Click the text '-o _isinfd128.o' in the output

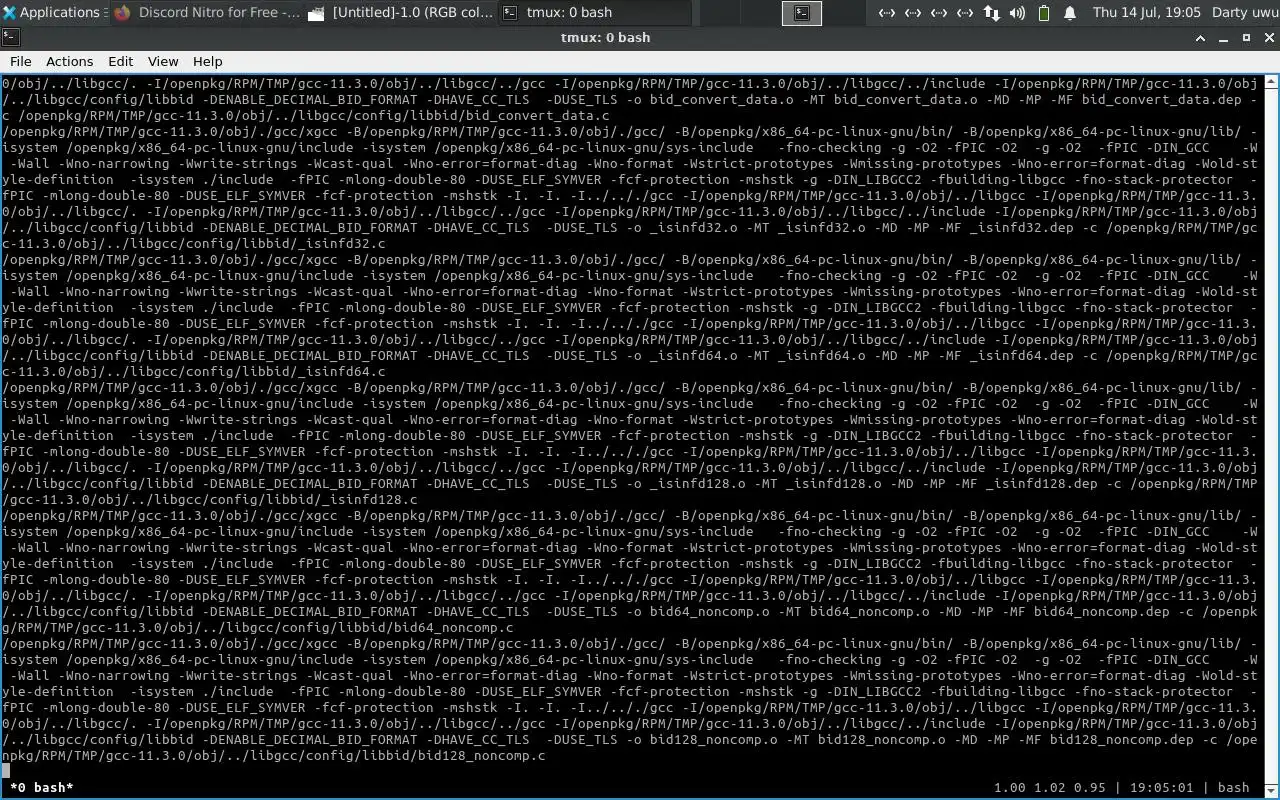[685, 484]
